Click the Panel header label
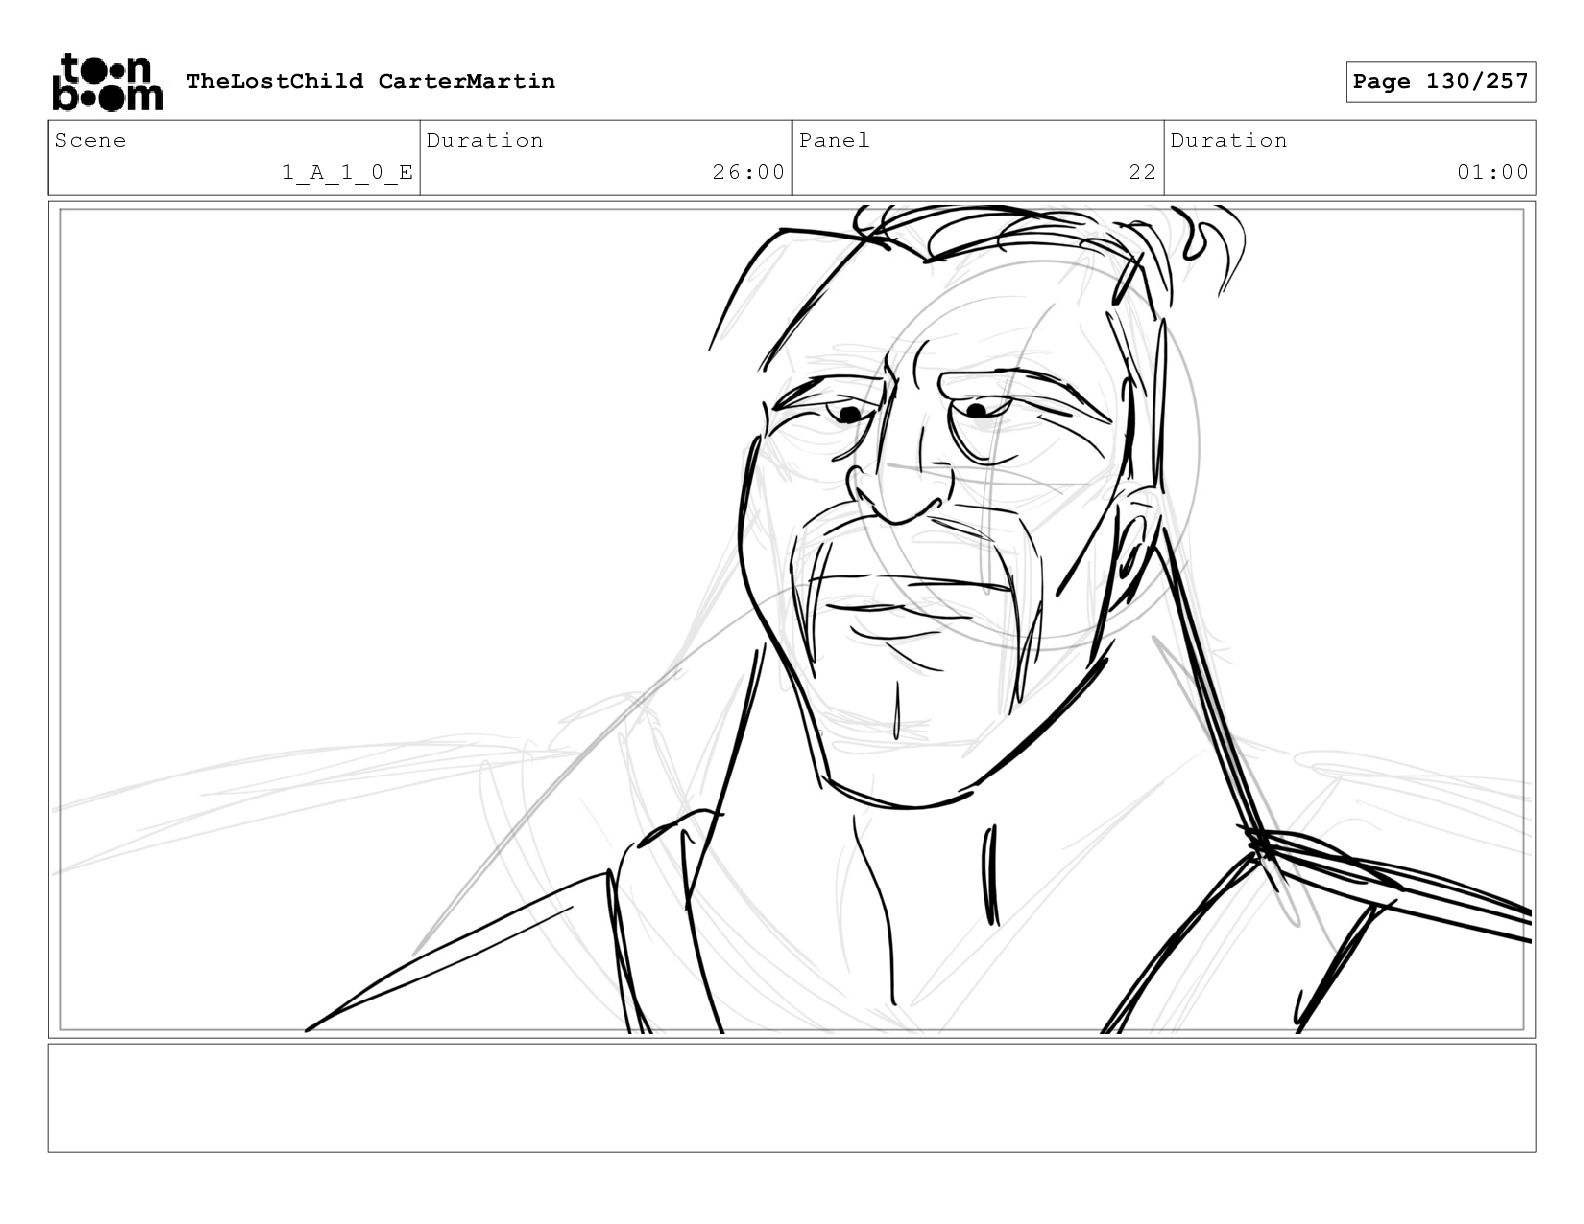This screenshot has width=1584, height=1224. (x=834, y=141)
